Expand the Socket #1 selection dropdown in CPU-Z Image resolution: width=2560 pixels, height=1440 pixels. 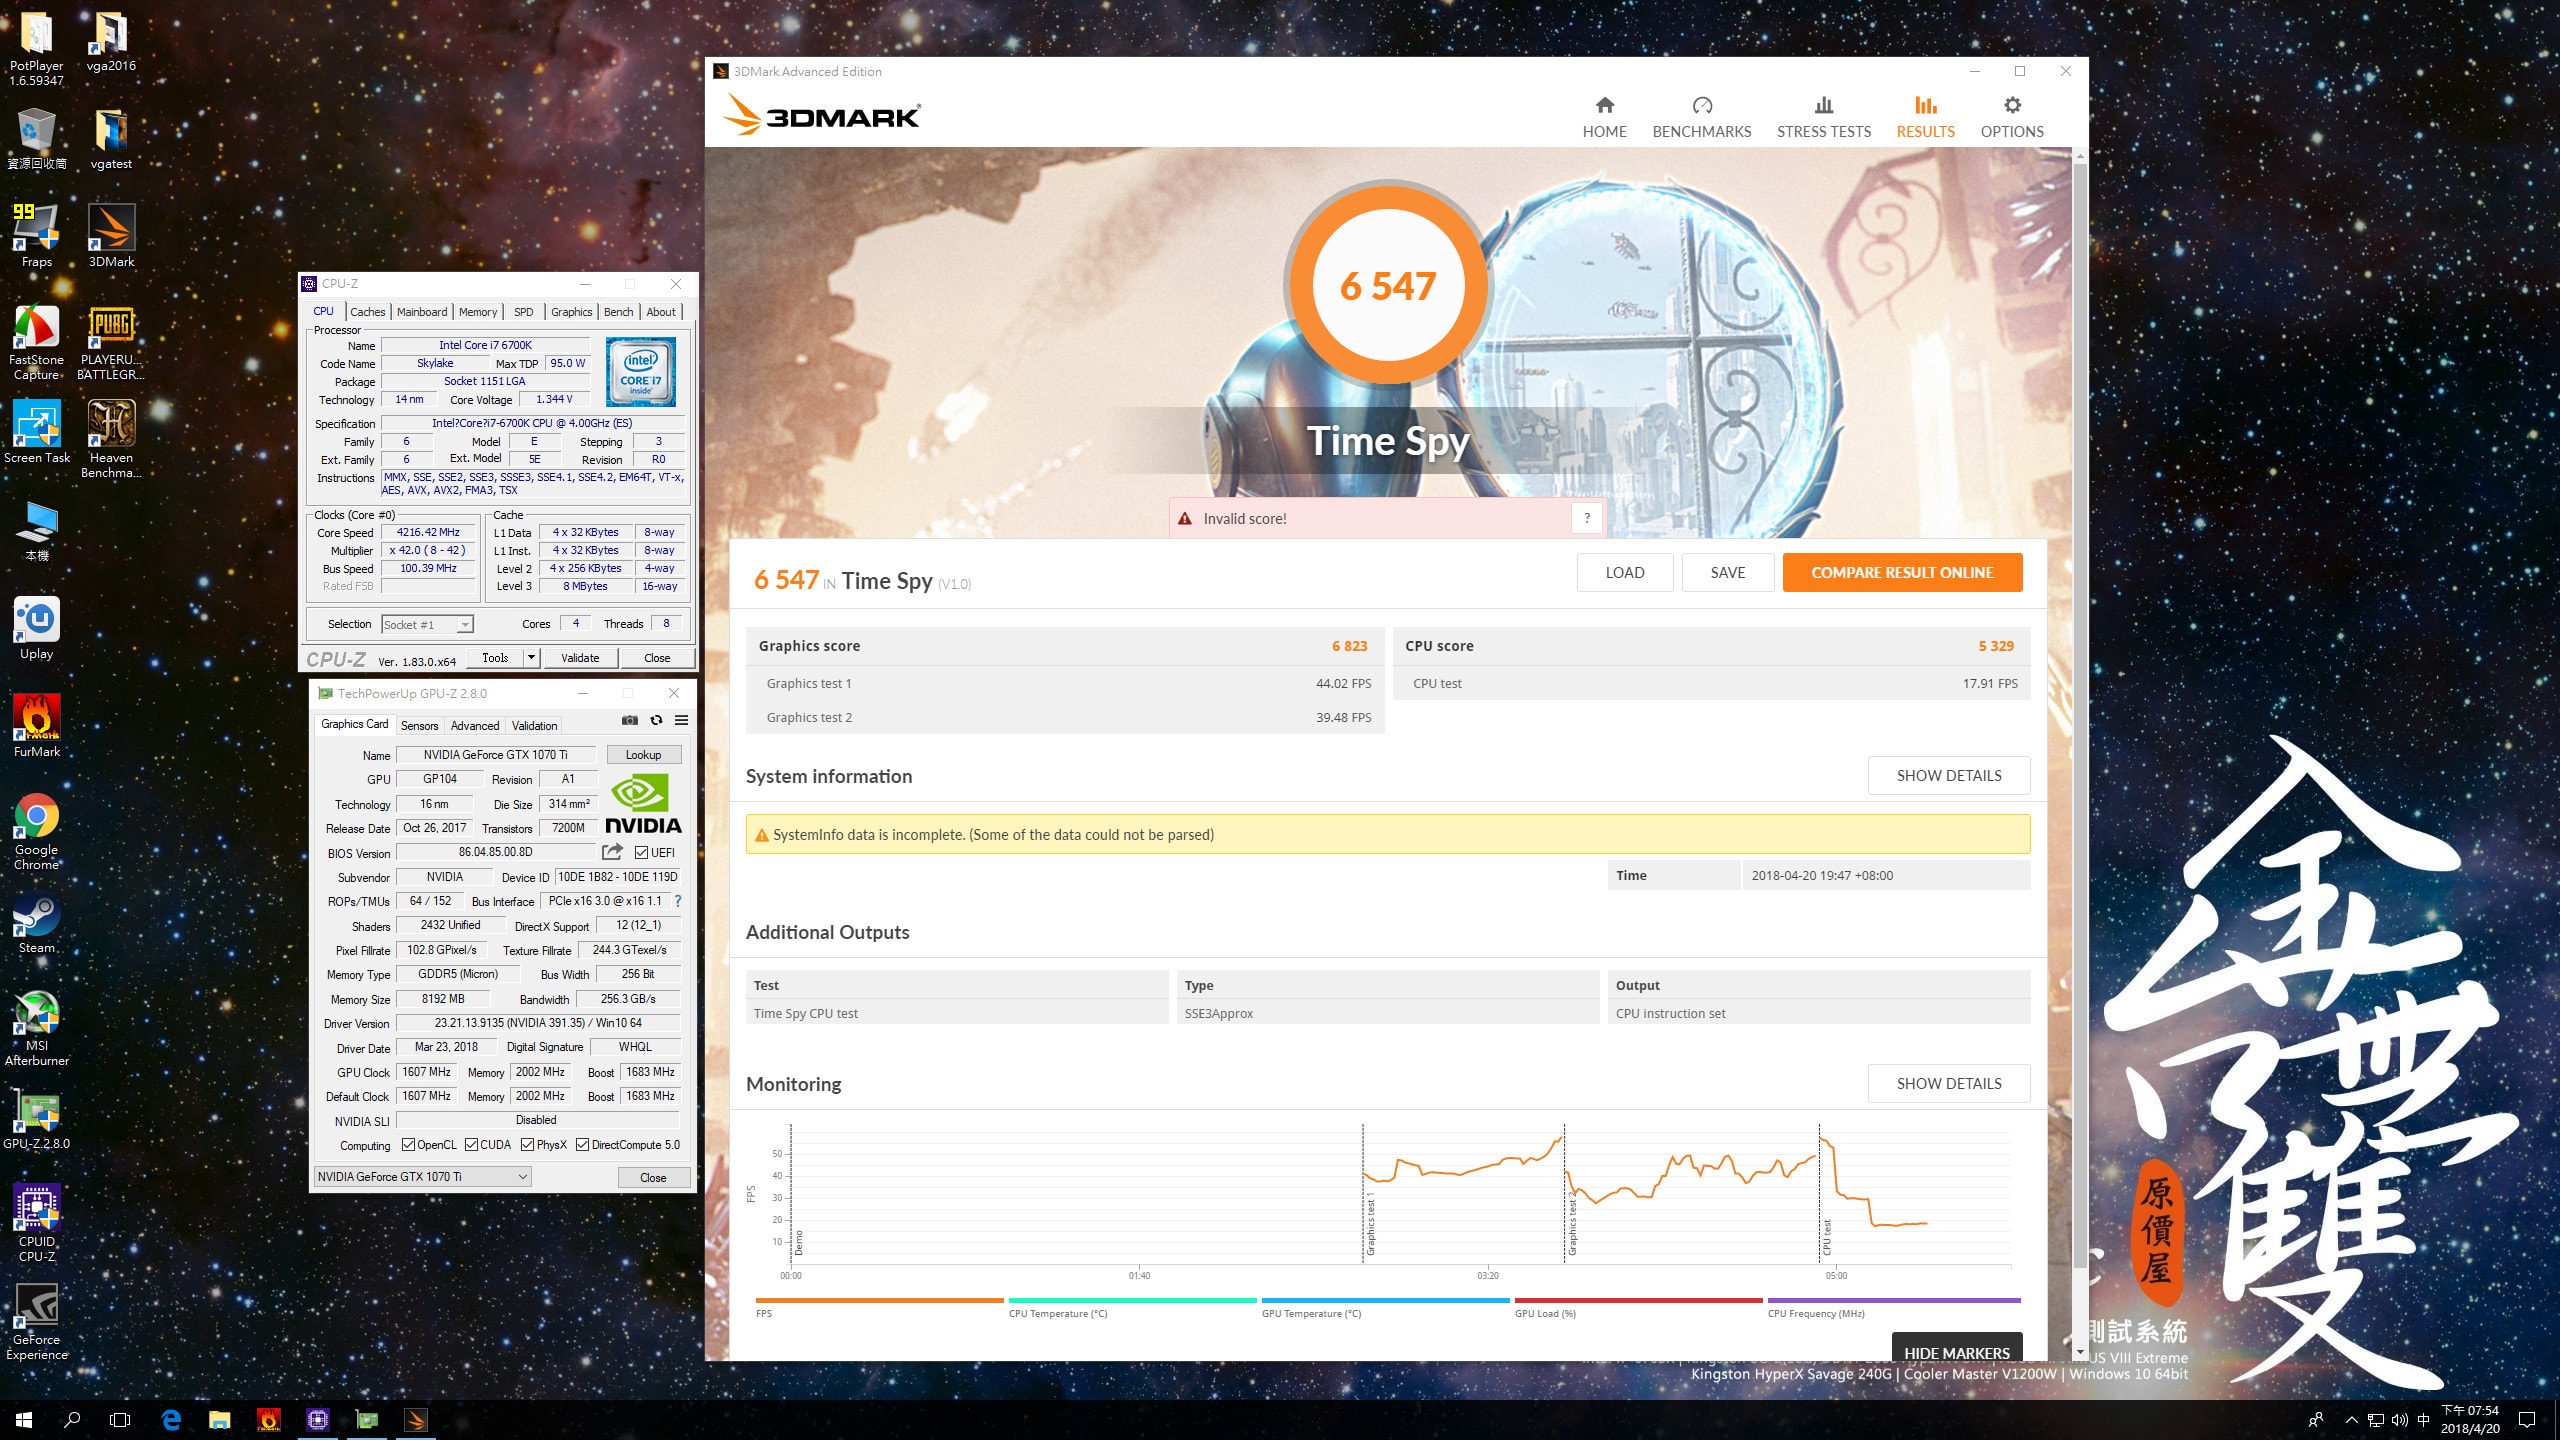click(x=465, y=624)
